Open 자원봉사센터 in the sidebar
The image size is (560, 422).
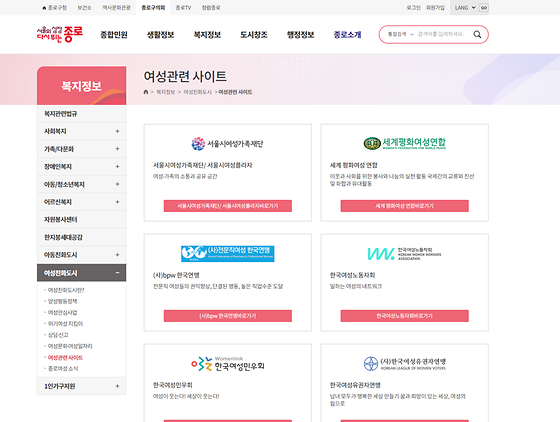[x=81, y=220]
